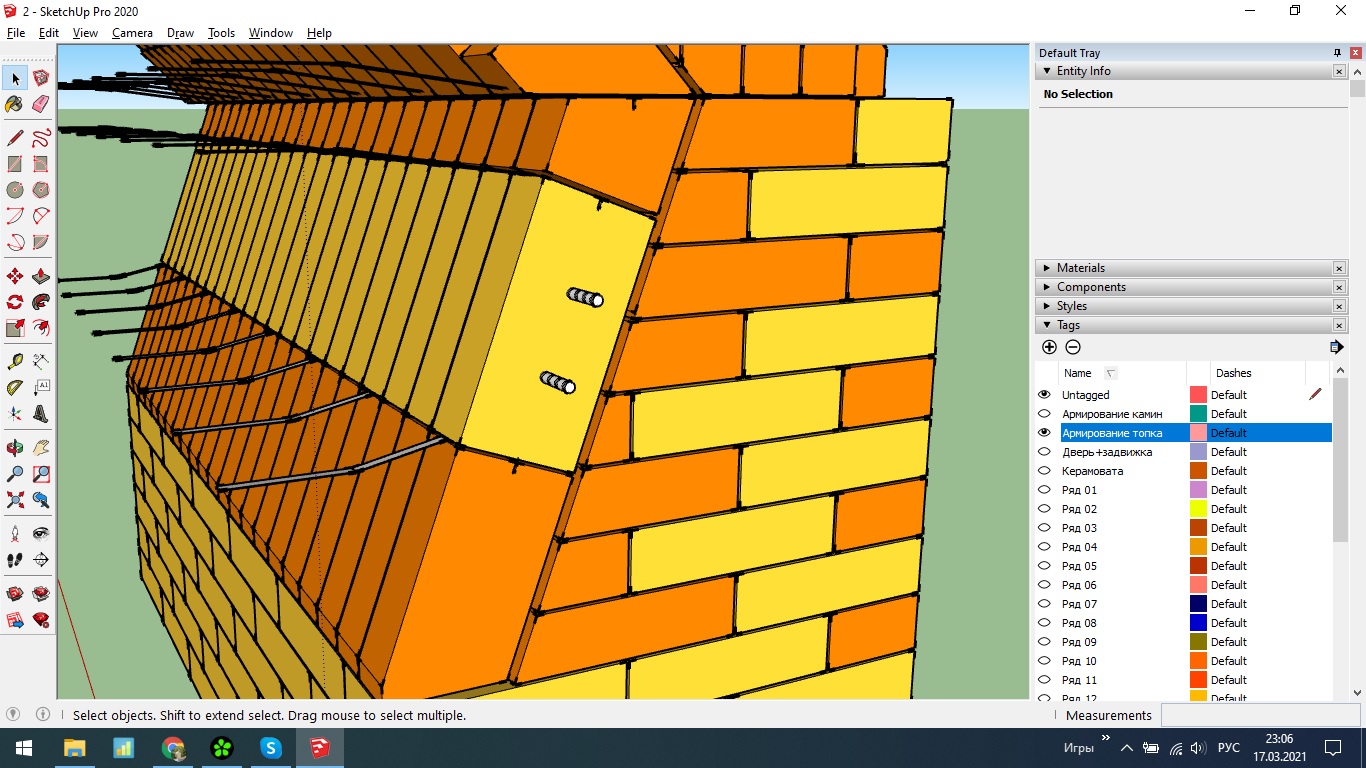Click color swatch of Ряд 07
The height and width of the screenshot is (768, 1366).
(x=1198, y=604)
